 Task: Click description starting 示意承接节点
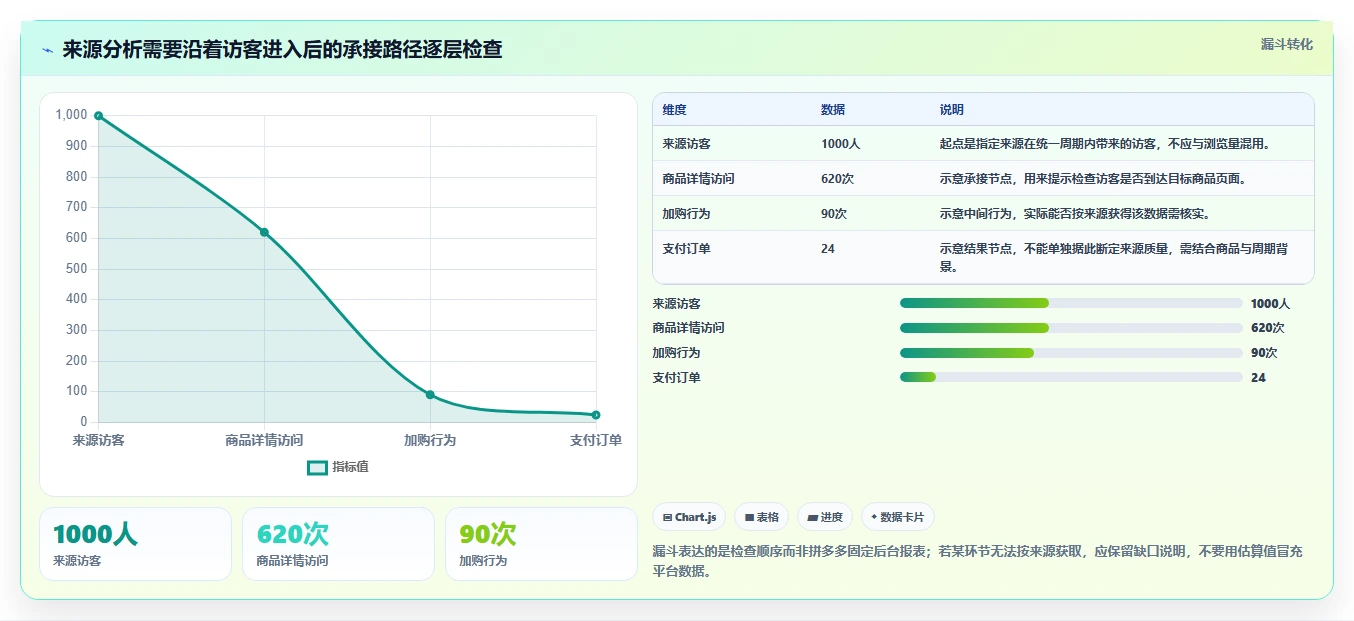pyautogui.click(x=1093, y=179)
